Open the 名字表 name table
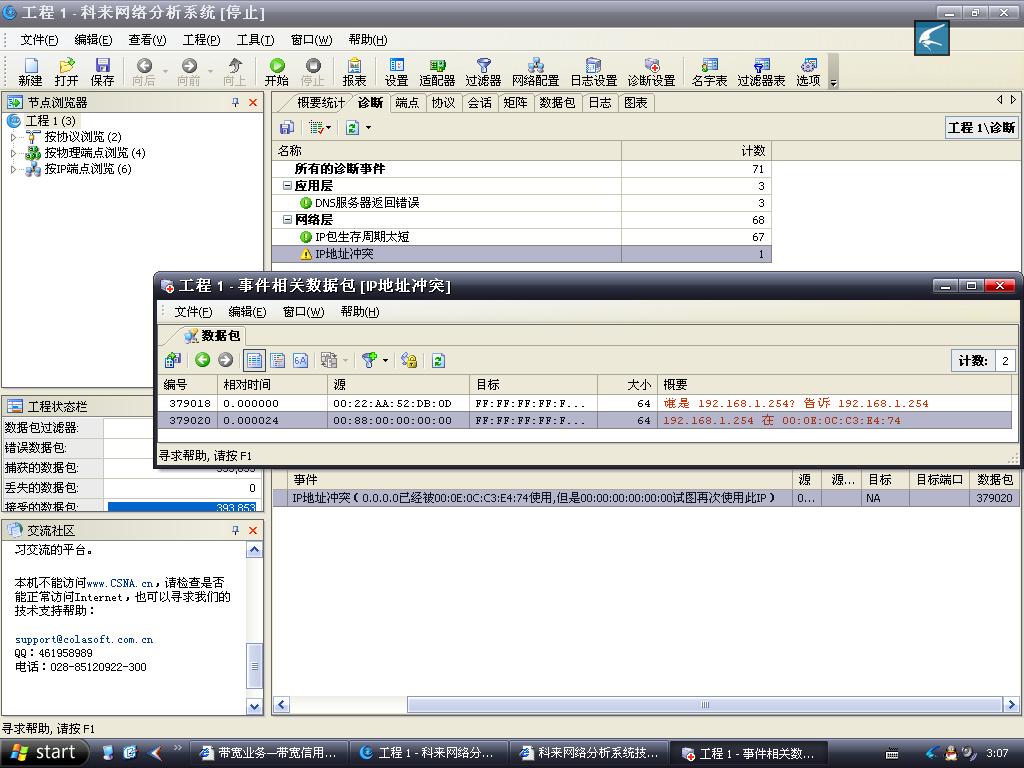The width and height of the screenshot is (1024, 768). 709,71
